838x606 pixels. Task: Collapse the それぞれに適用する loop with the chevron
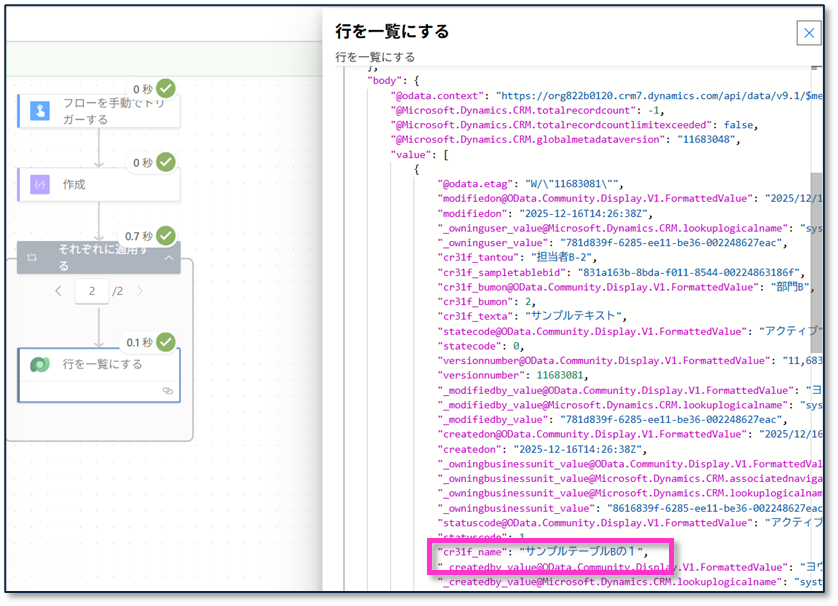coord(169,258)
